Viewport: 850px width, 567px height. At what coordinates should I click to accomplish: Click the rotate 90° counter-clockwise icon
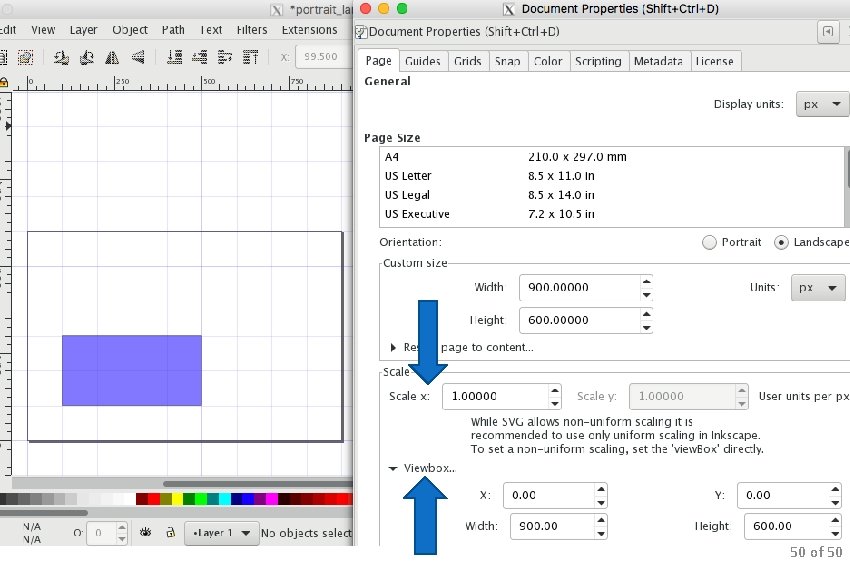click(61, 57)
